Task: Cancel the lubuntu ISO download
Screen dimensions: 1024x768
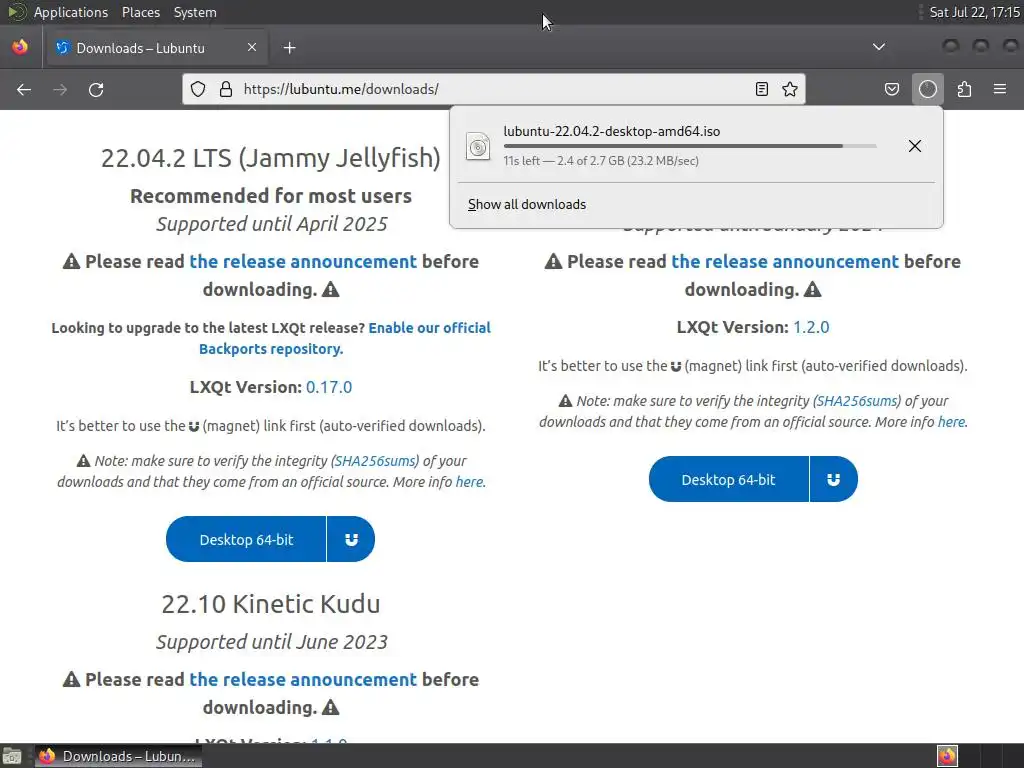Action: point(914,146)
